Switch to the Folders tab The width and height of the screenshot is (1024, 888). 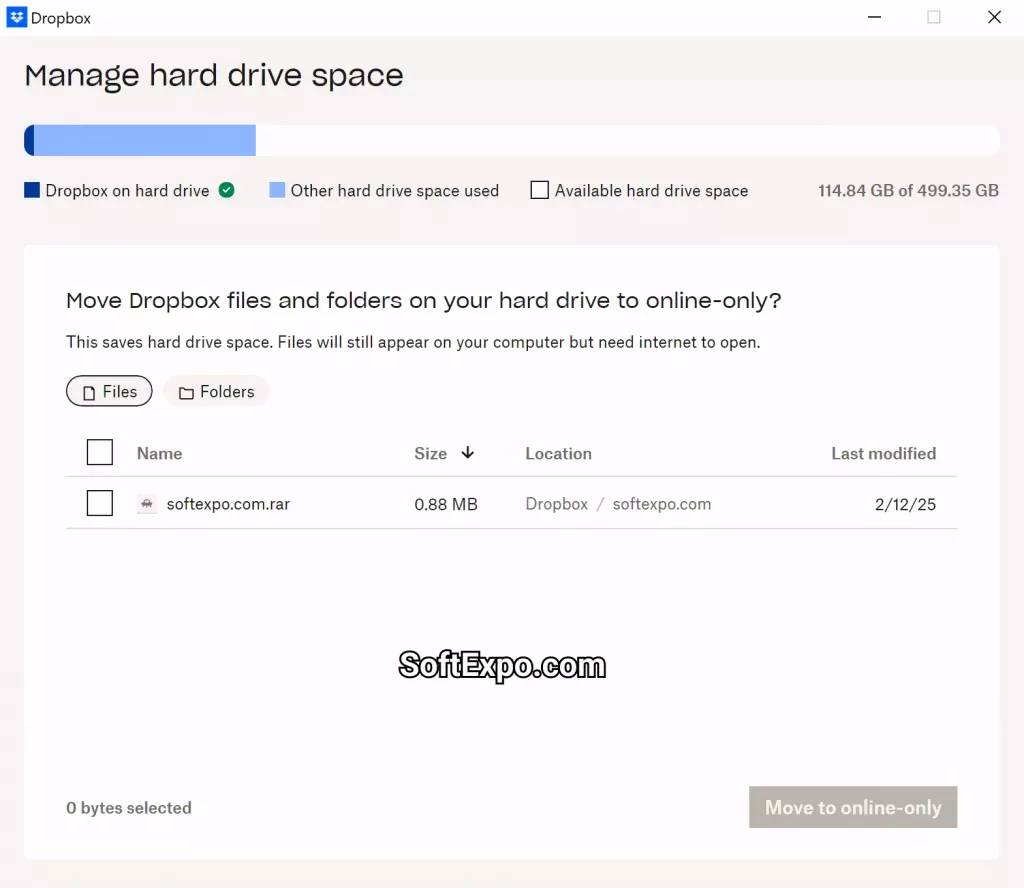[x=216, y=391]
